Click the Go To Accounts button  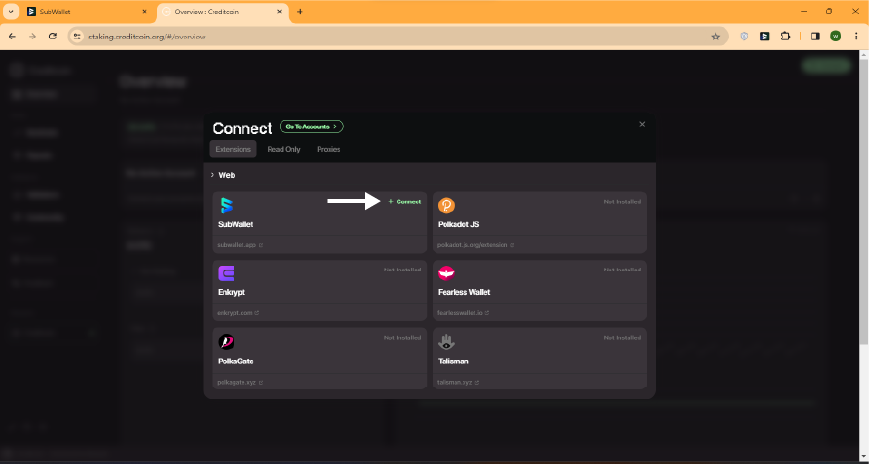coord(311,126)
